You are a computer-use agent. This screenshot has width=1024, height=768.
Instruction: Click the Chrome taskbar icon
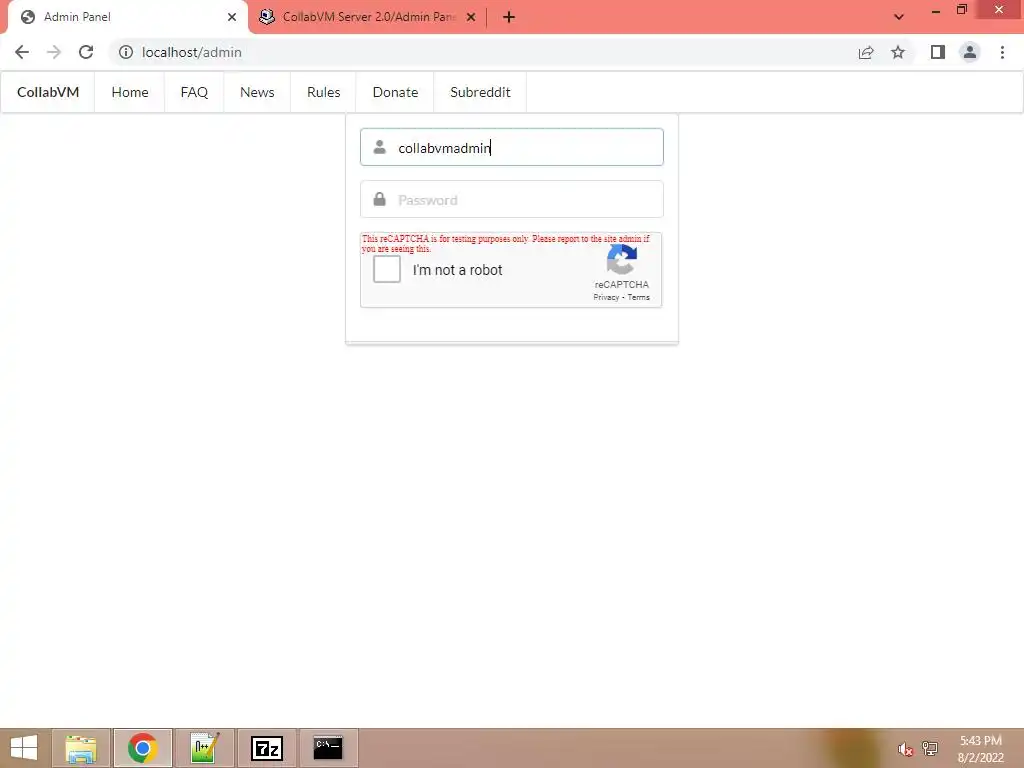[x=143, y=748]
